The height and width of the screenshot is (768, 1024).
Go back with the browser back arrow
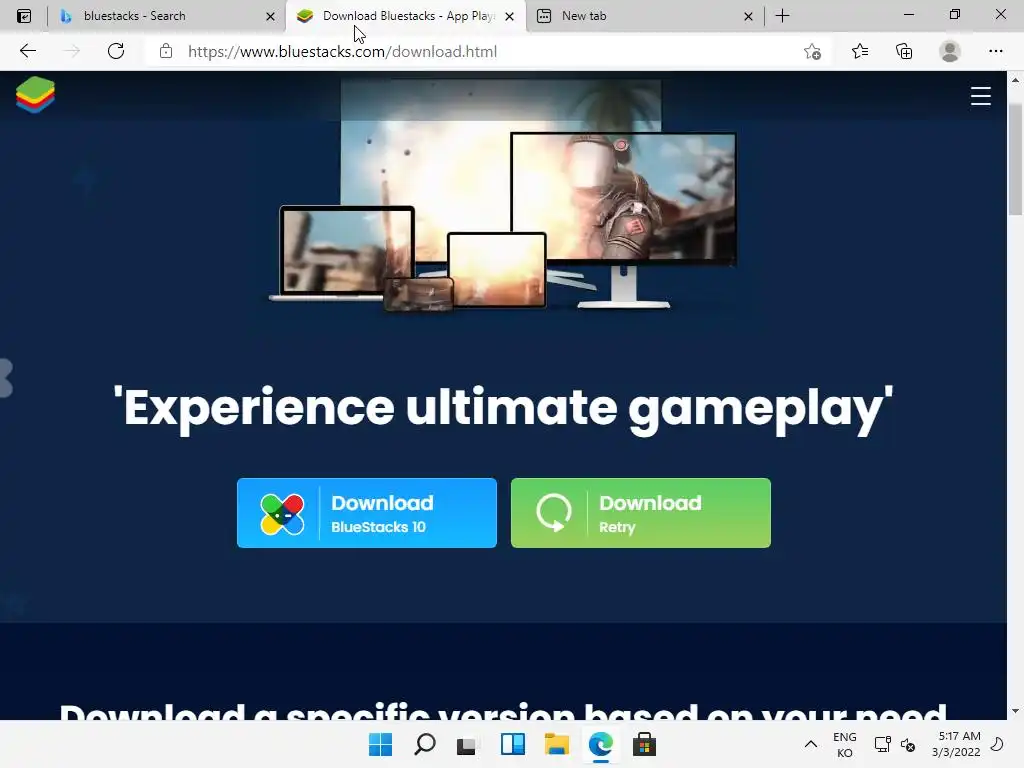coord(27,51)
